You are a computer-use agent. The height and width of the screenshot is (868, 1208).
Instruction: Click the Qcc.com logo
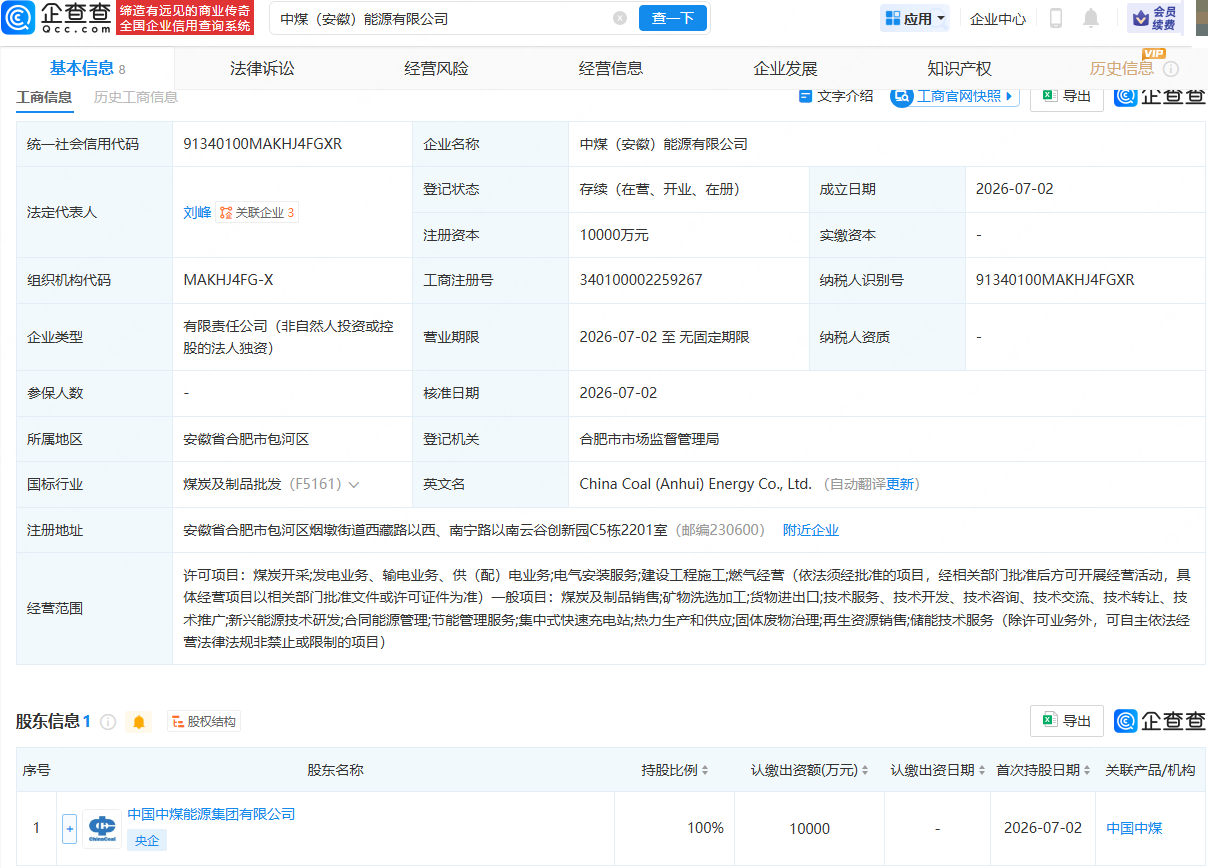click(56, 18)
